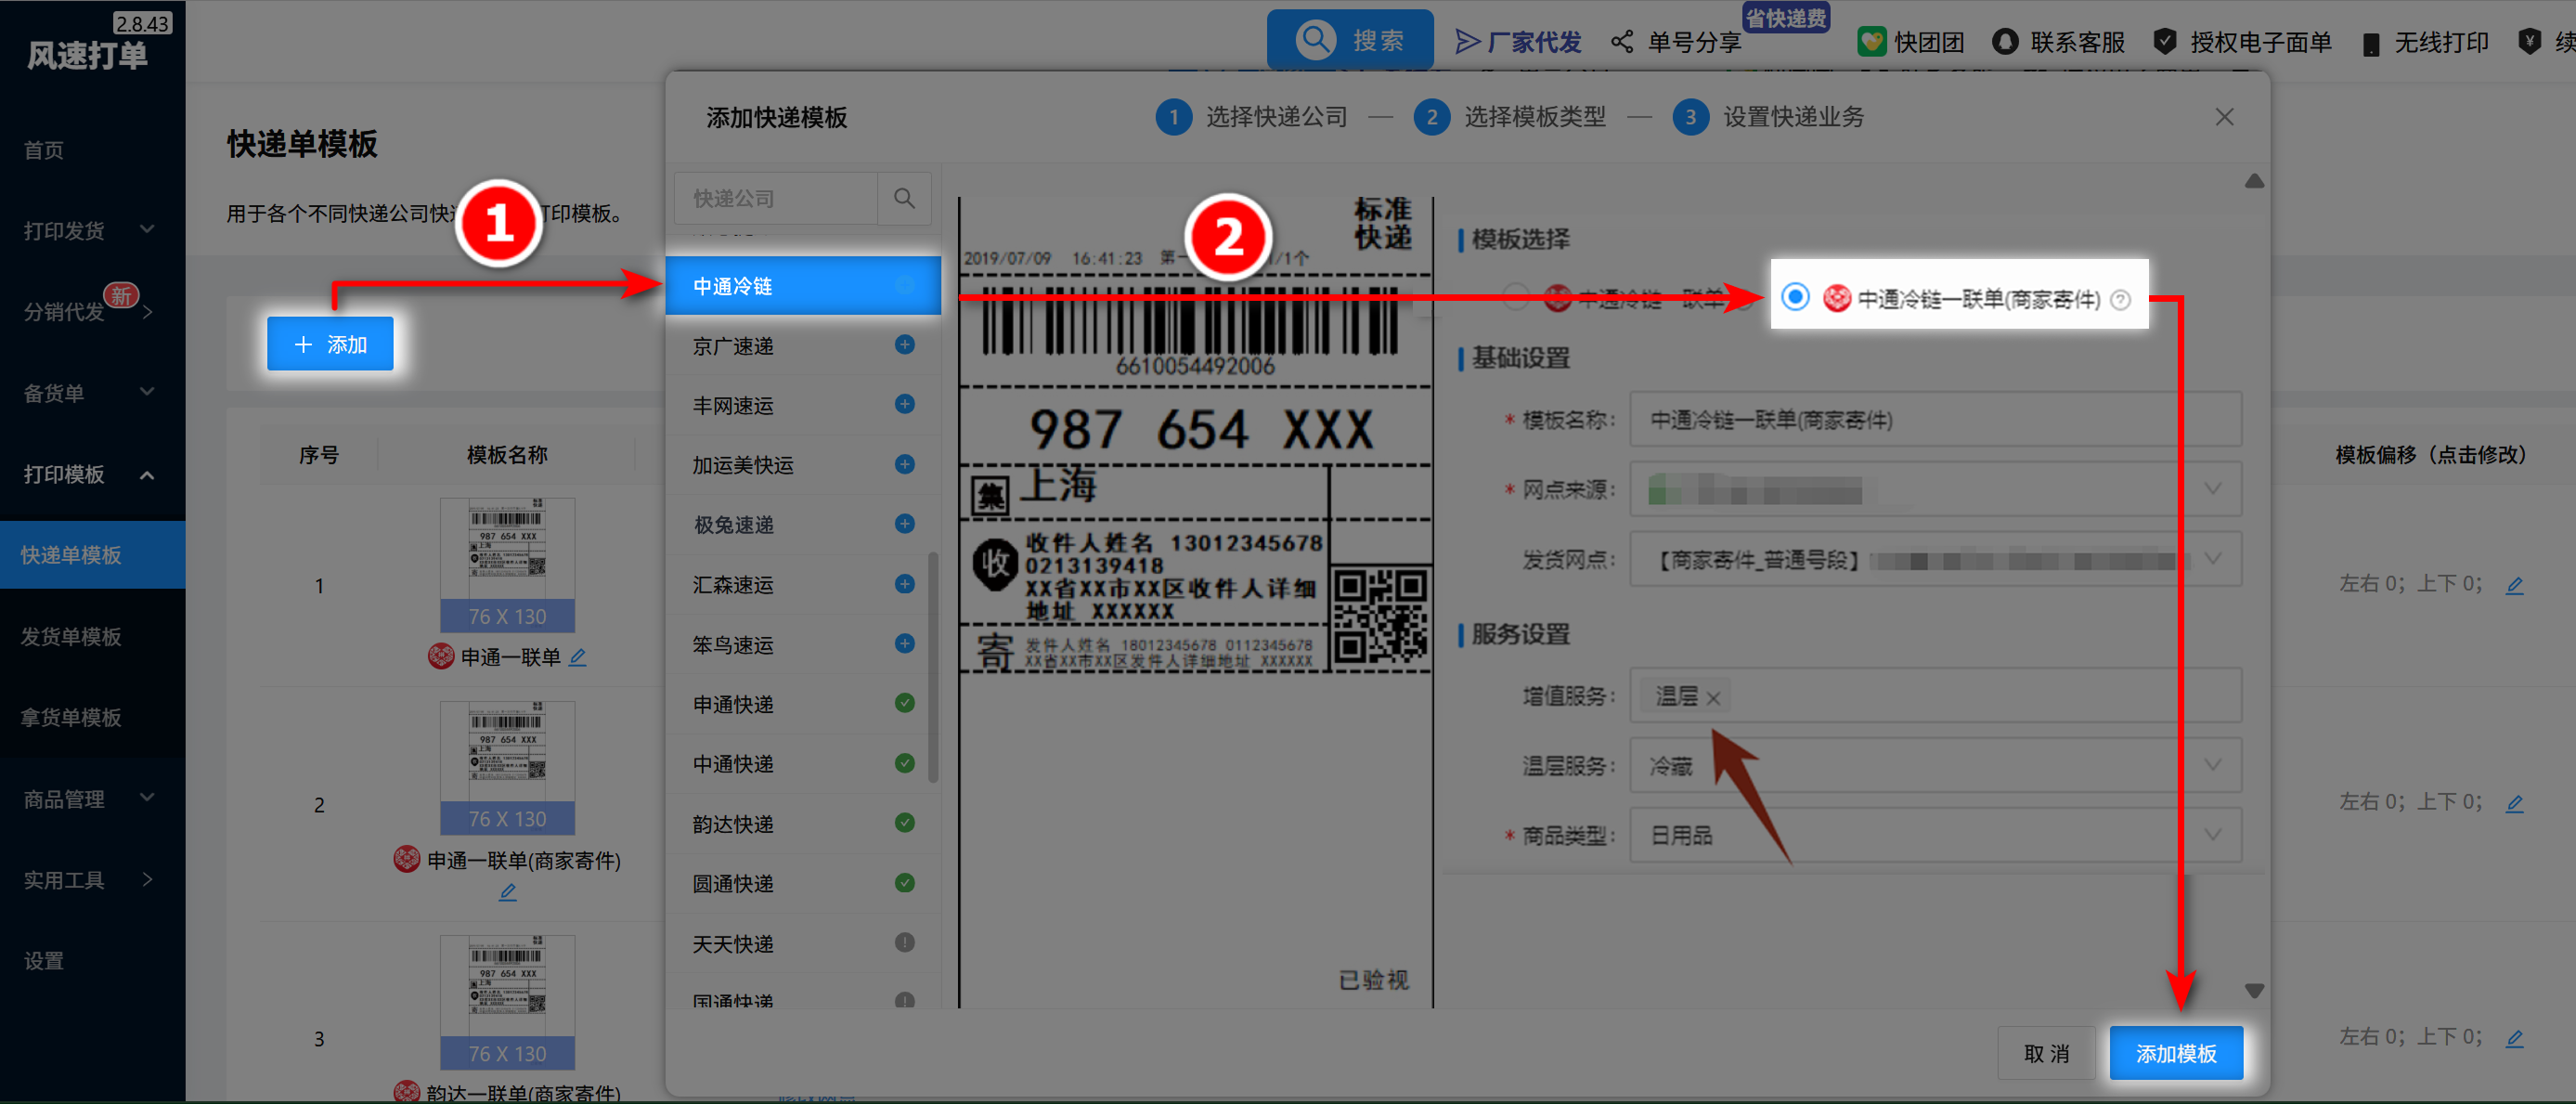Open thumbnail of 韵达一联单(商家寄件) template
The width and height of the screenshot is (2576, 1104).
508,1002
